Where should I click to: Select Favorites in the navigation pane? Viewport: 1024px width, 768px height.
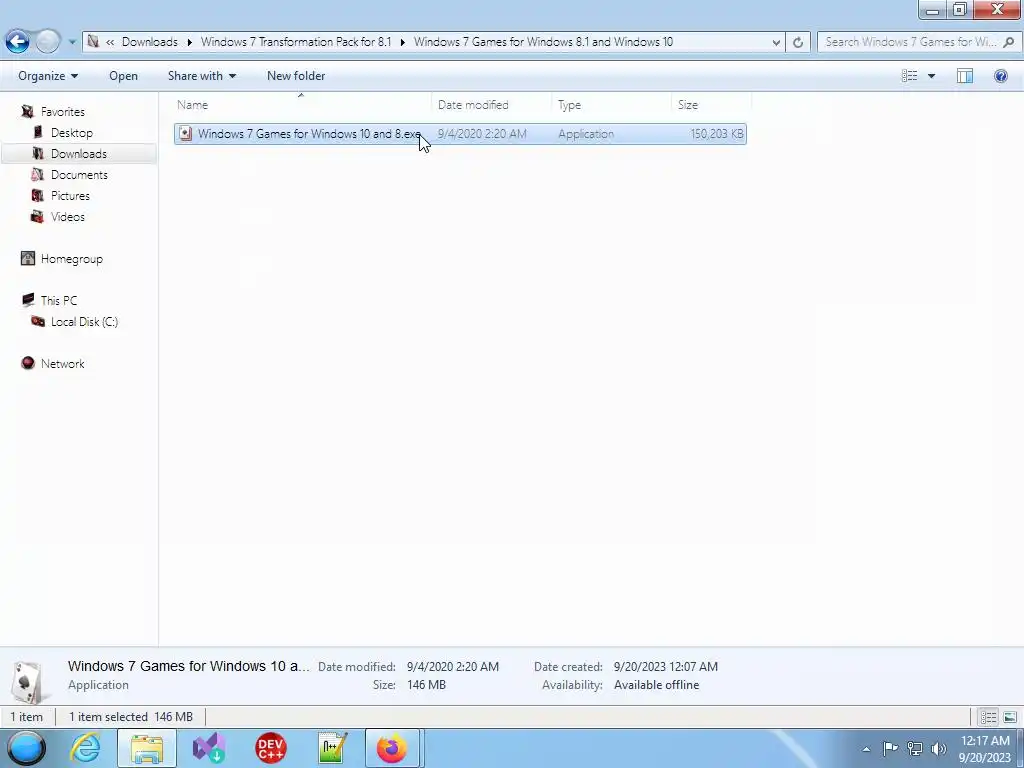click(x=63, y=112)
